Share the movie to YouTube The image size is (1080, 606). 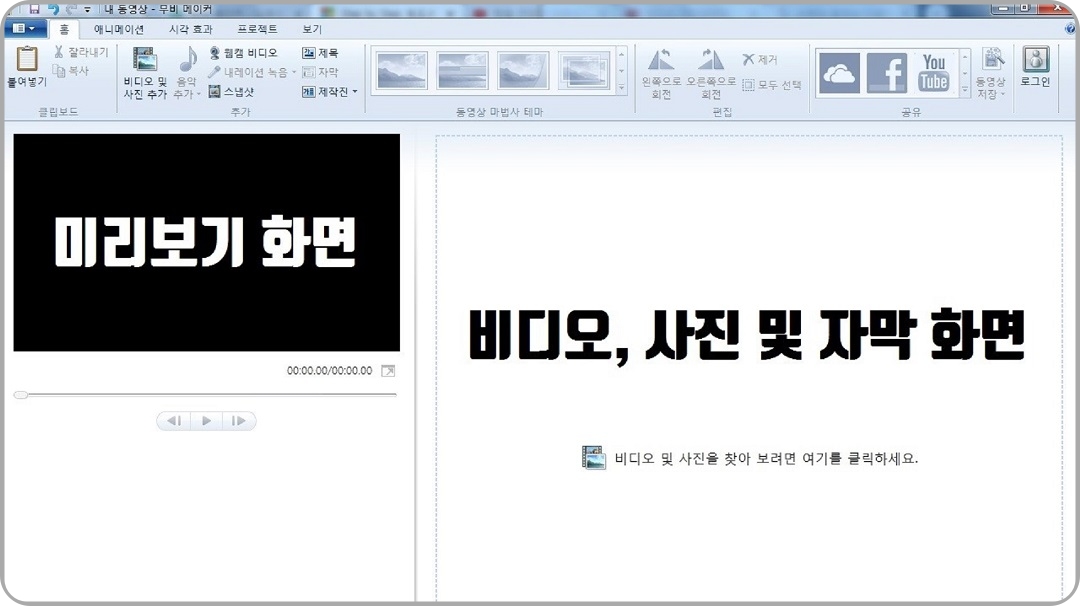tap(934, 71)
